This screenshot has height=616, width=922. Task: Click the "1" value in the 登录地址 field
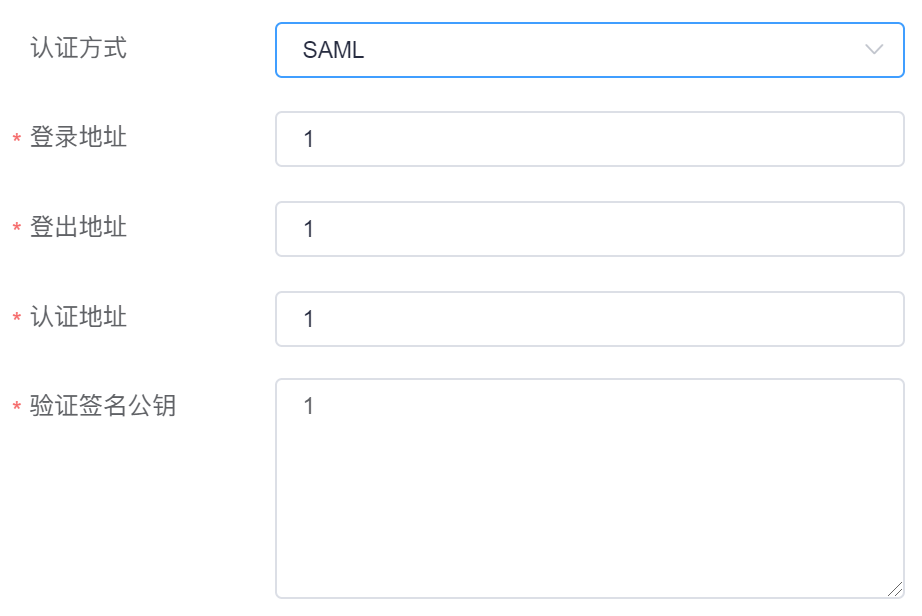click(x=309, y=139)
